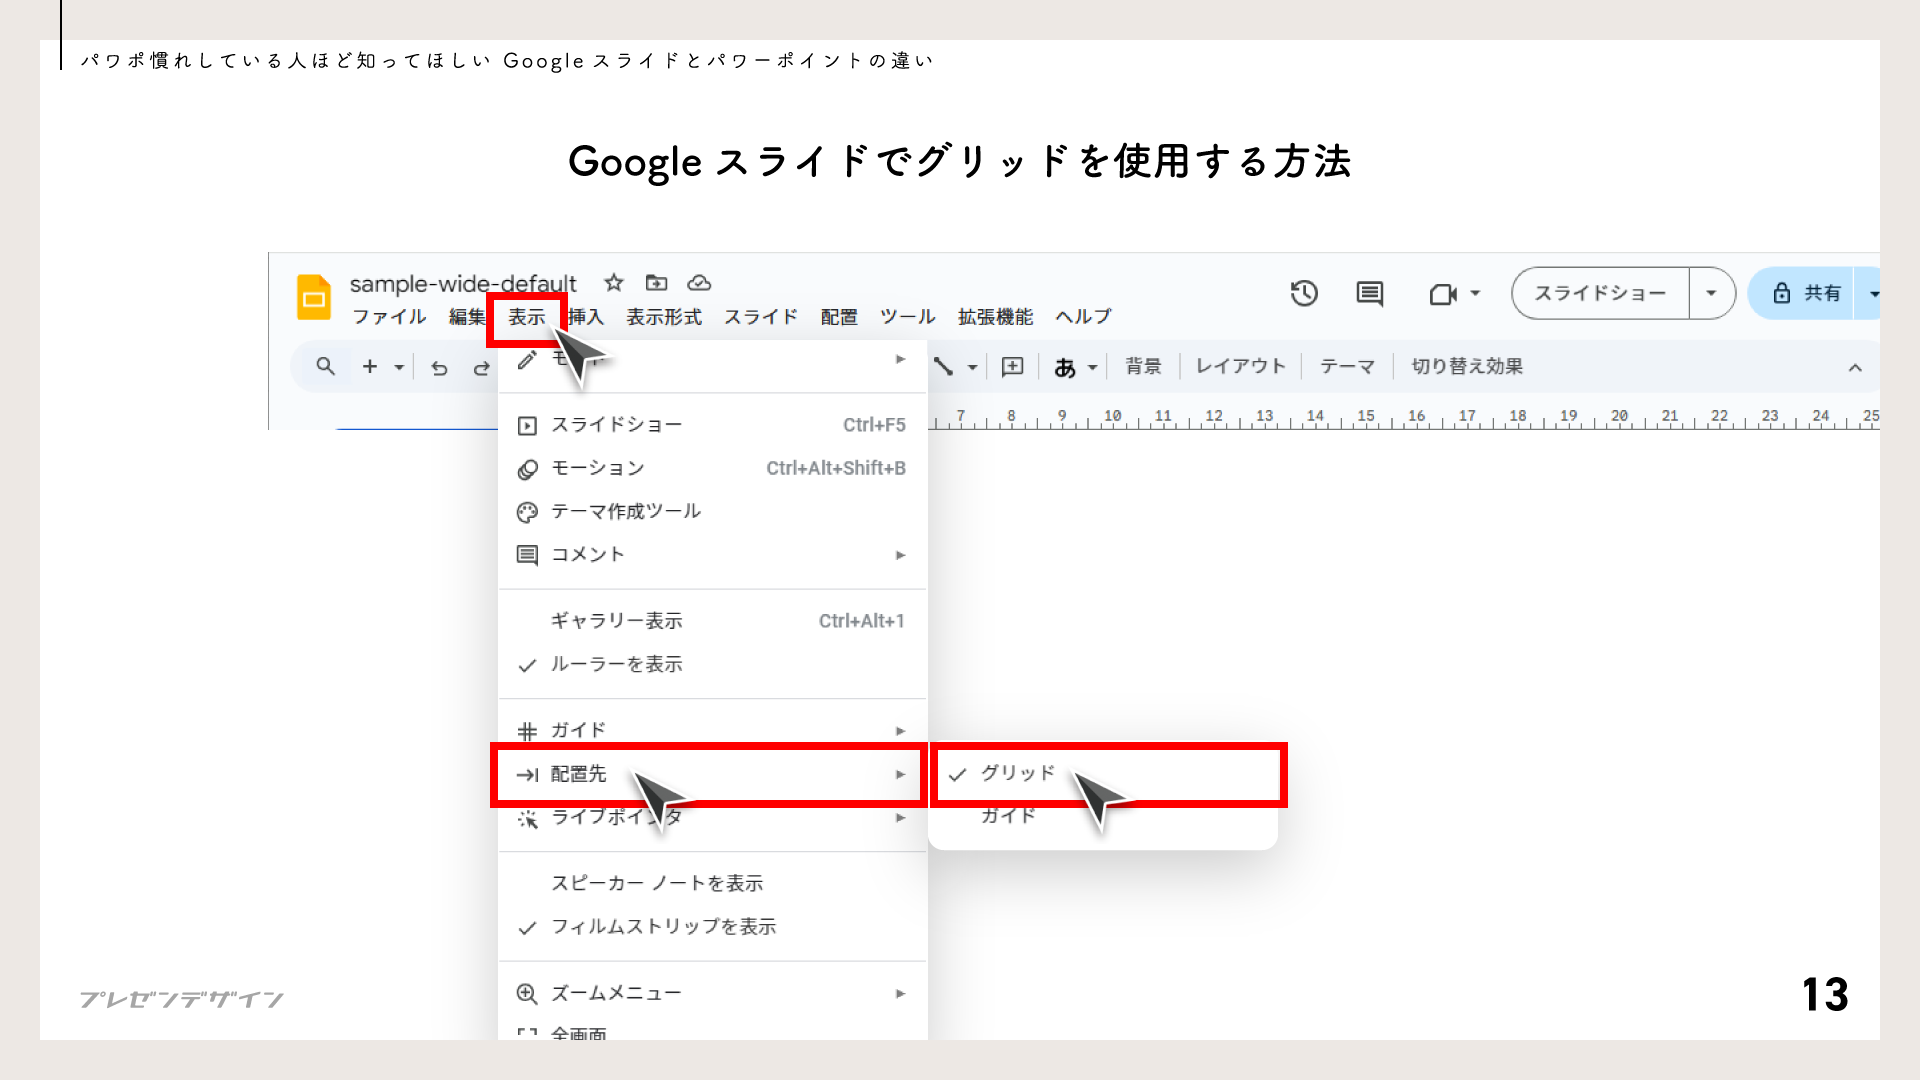Toggle ルーラーを表示 checkmark option
The width and height of the screenshot is (1920, 1080).
pyautogui.click(x=712, y=664)
